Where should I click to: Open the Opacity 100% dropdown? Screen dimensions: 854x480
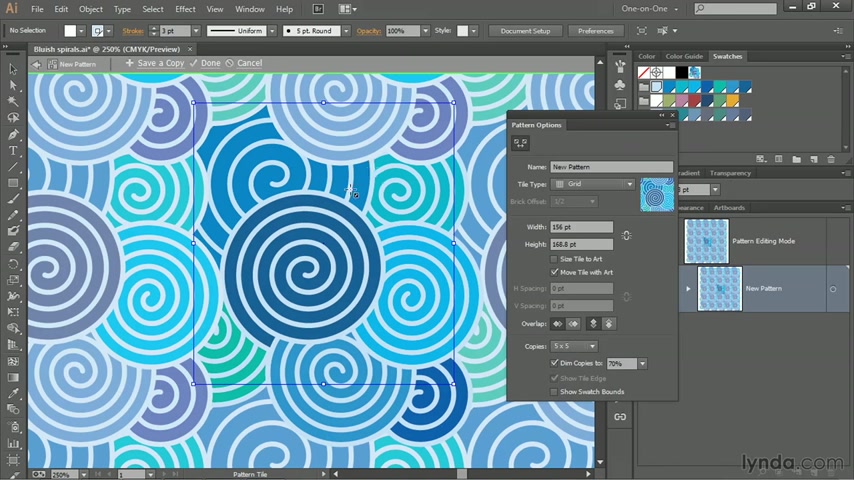click(x=425, y=31)
